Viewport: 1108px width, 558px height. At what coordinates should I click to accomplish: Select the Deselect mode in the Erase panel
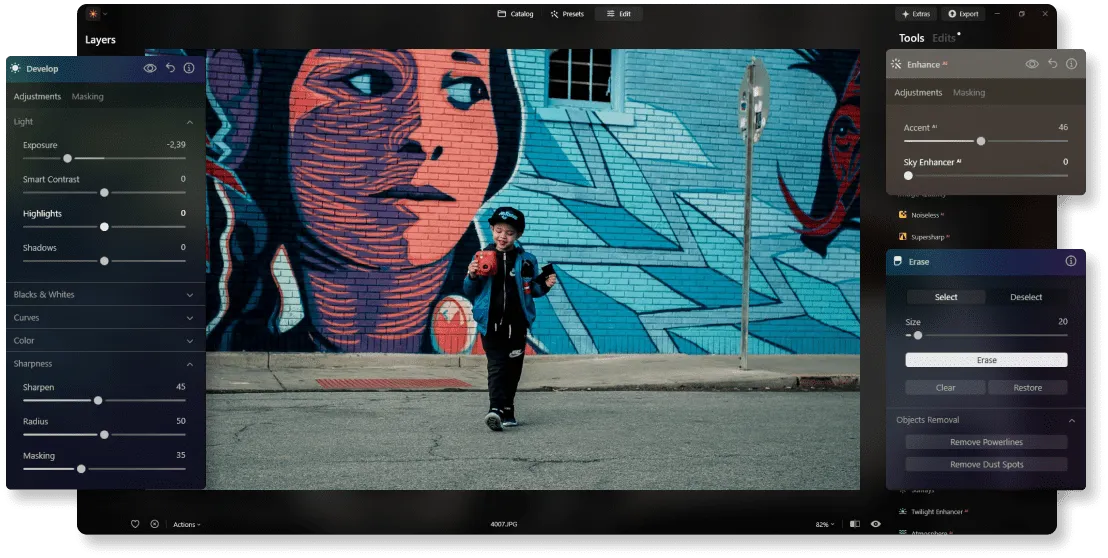point(1026,297)
